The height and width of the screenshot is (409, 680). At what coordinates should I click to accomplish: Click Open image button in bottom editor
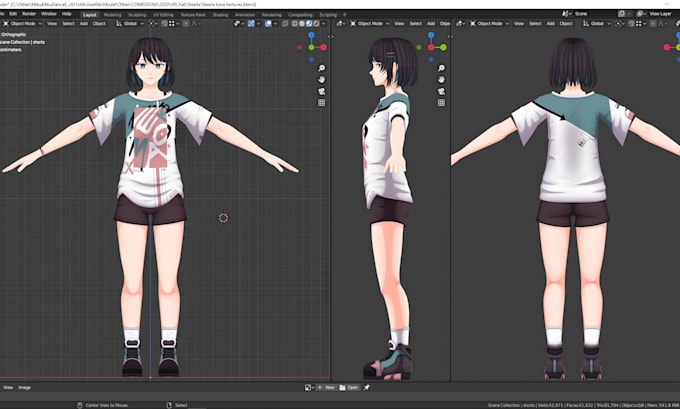[349, 387]
